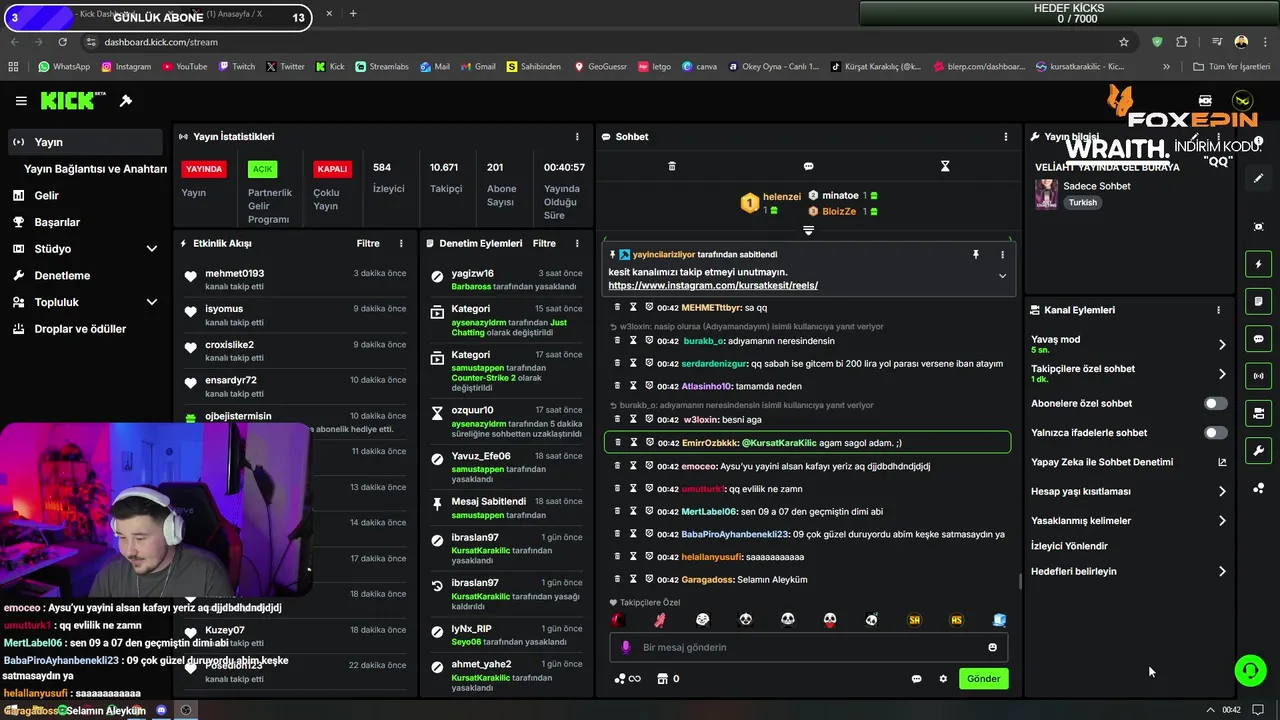Open the Kick hamburger menu
This screenshot has width=1280, height=720.
point(21,101)
